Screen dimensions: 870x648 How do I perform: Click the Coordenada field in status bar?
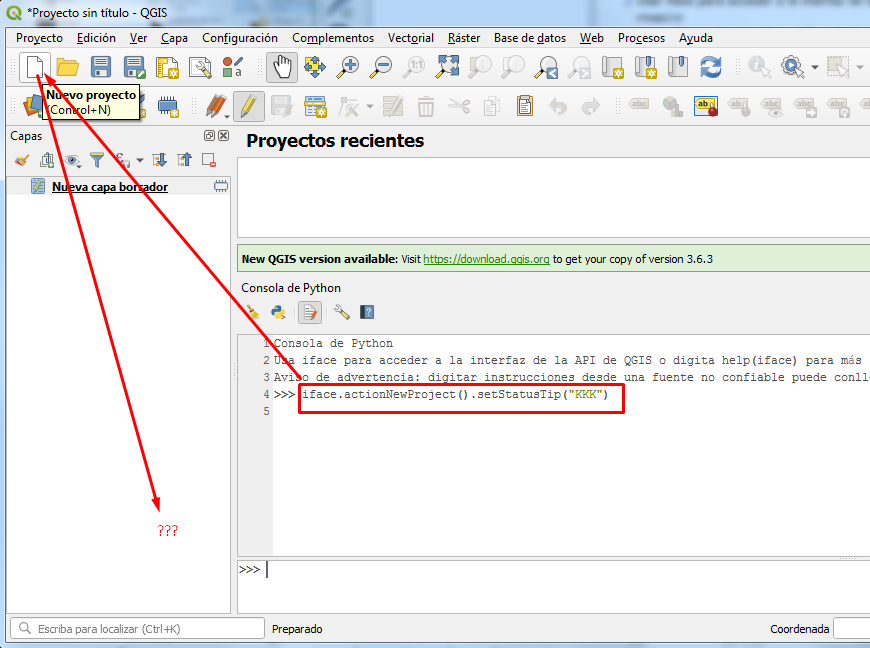coord(852,629)
